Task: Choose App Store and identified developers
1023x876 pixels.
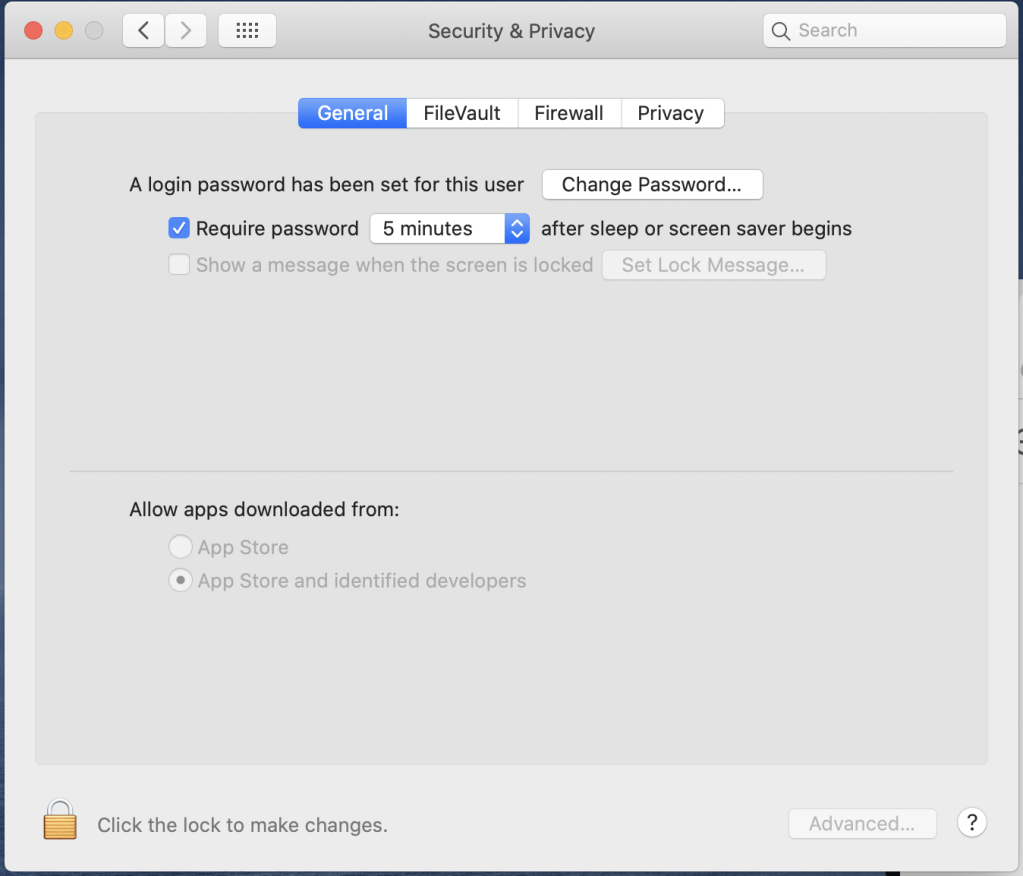Action: tap(180, 581)
